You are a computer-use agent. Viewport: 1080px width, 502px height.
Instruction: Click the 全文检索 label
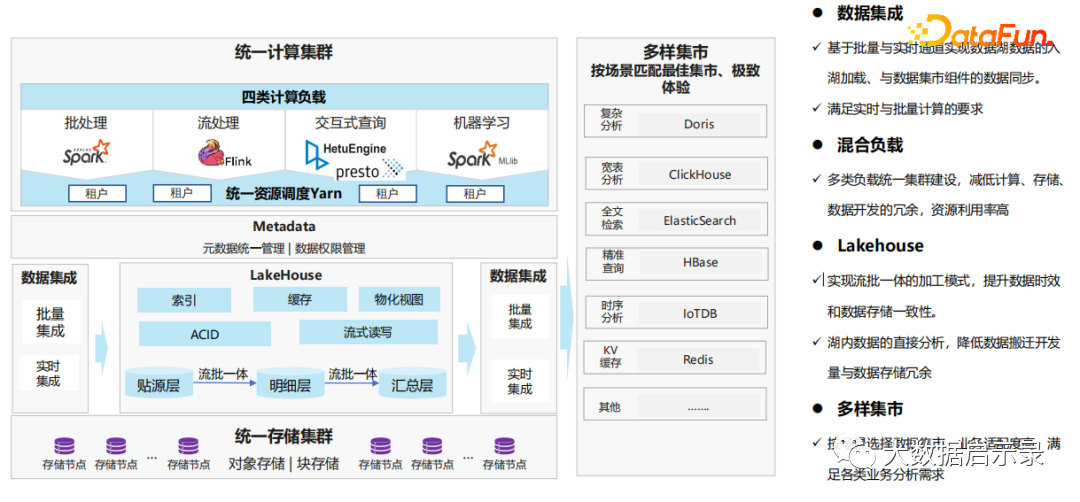click(611, 219)
